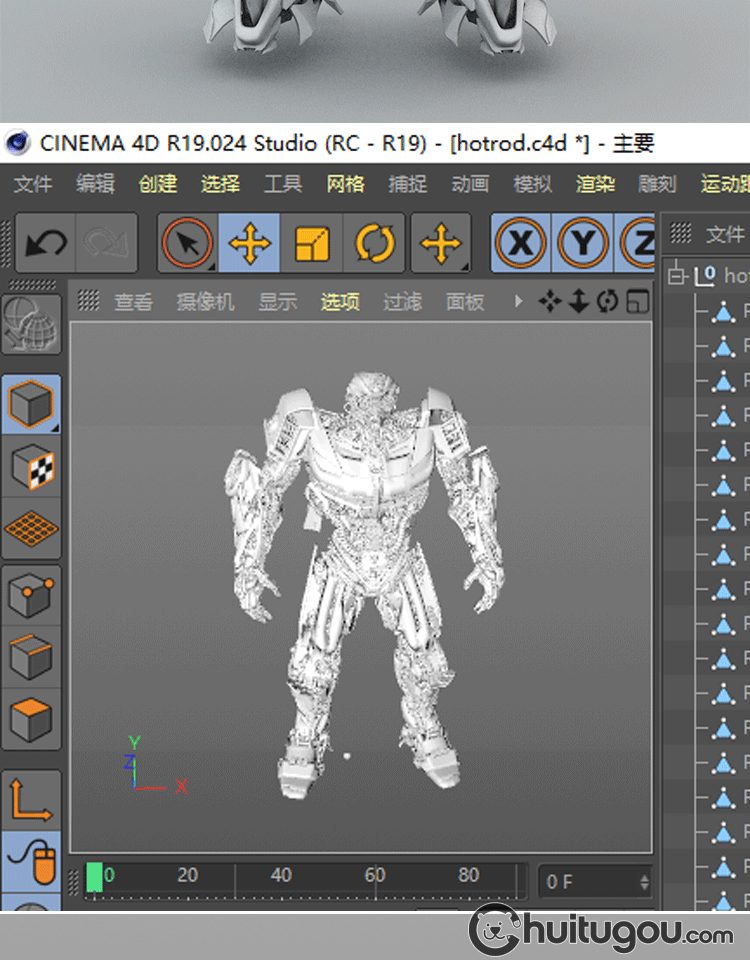Click the Undo arrow button

(46, 243)
